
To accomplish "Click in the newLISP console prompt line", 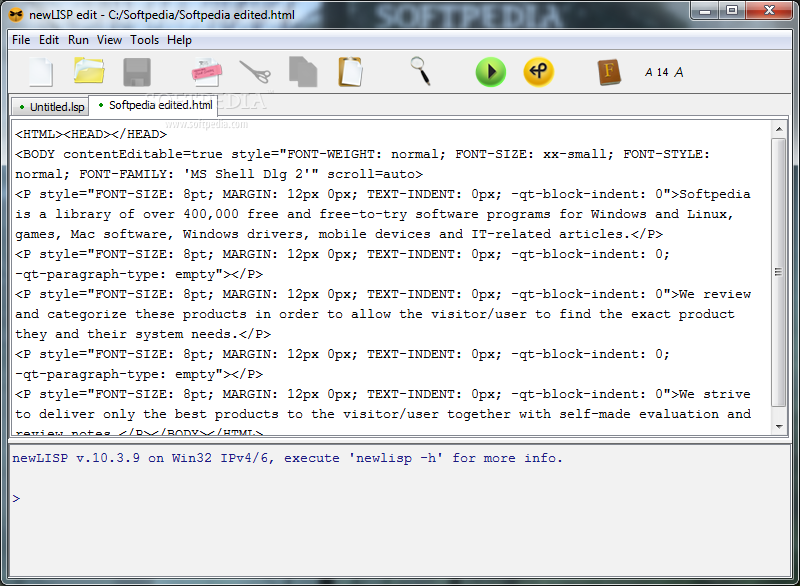I will 398,498.
